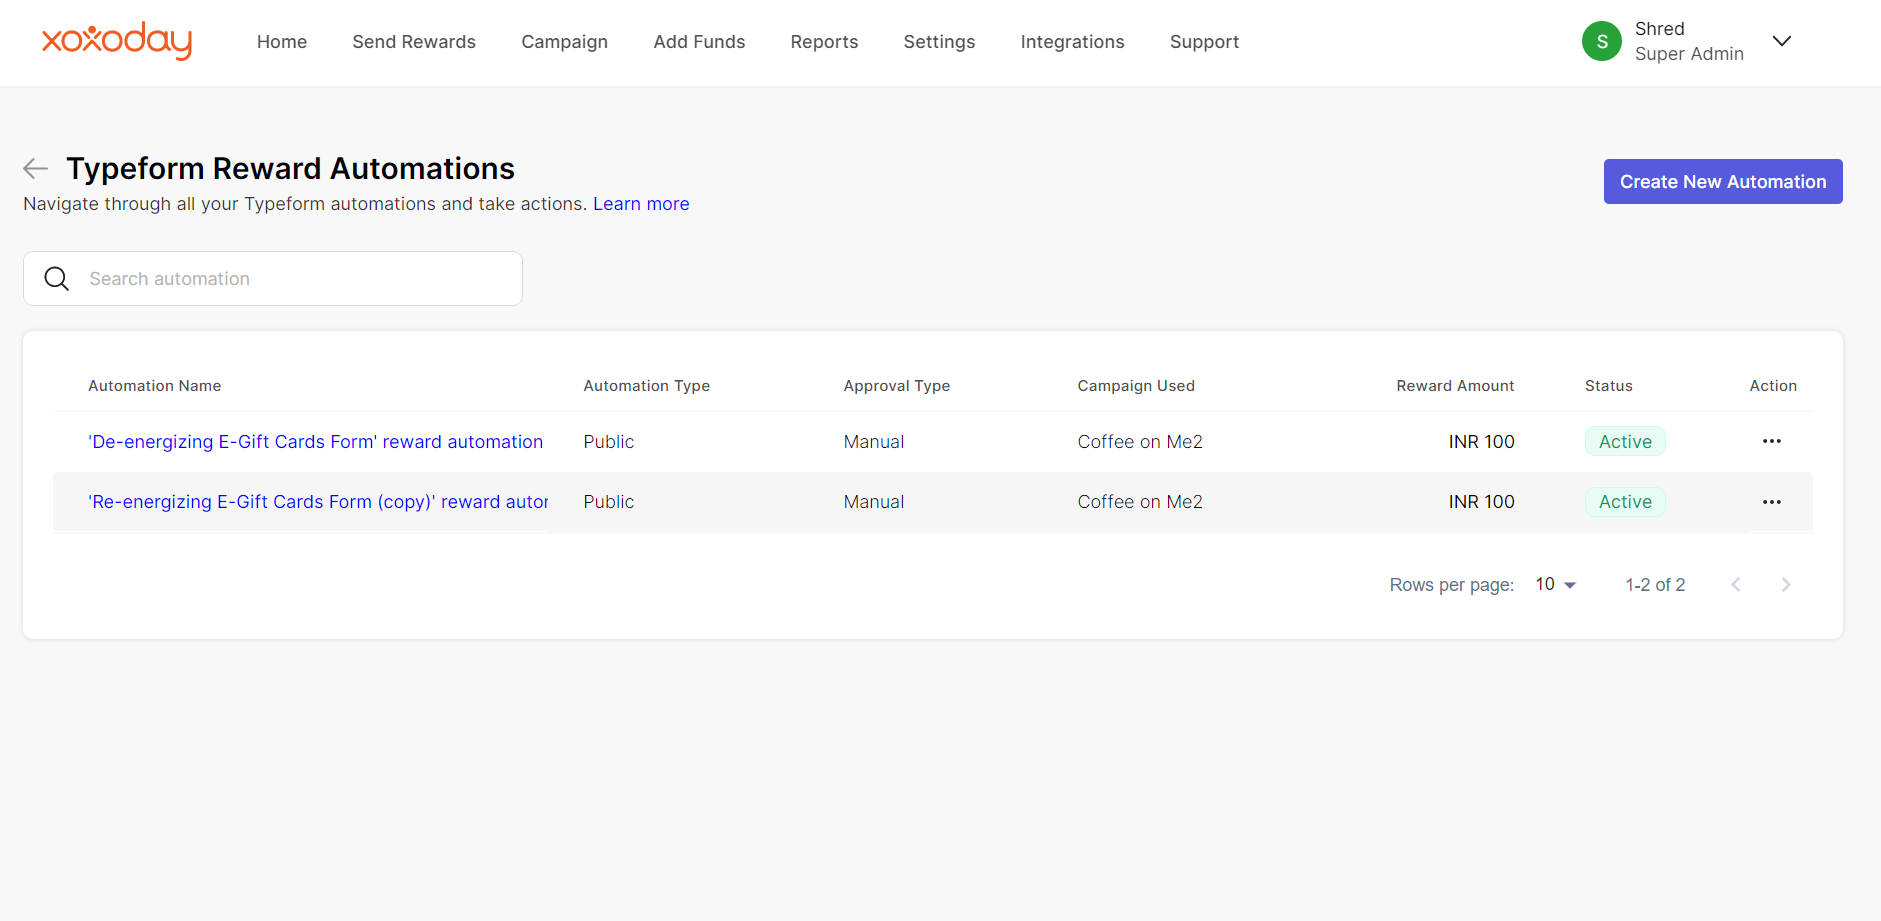Image resolution: width=1881 pixels, height=921 pixels.
Task: Click the xoxoday logo
Action: click(117, 41)
